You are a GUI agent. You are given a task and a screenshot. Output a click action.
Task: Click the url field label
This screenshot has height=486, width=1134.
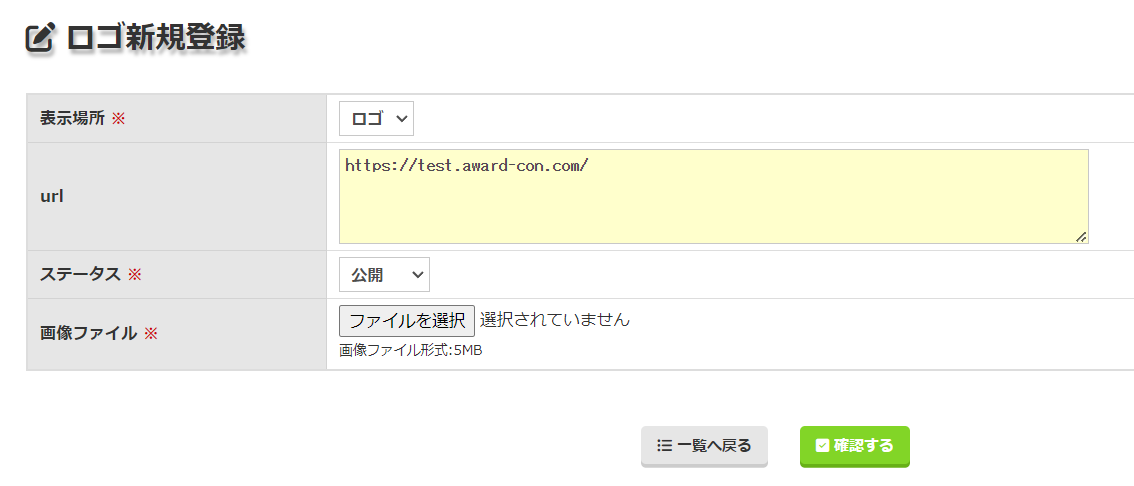(52, 196)
